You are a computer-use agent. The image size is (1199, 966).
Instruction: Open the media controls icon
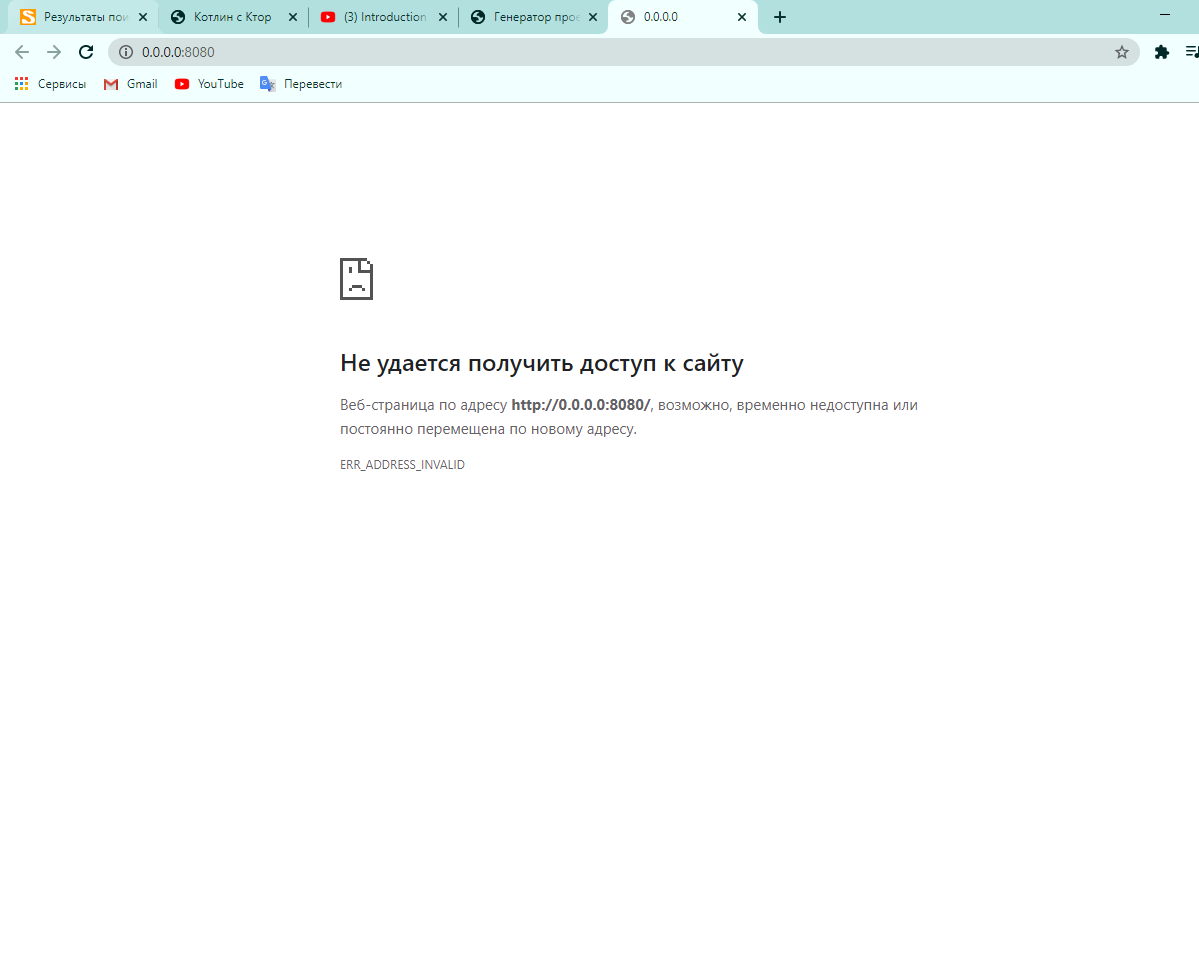(x=1191, y=52)
